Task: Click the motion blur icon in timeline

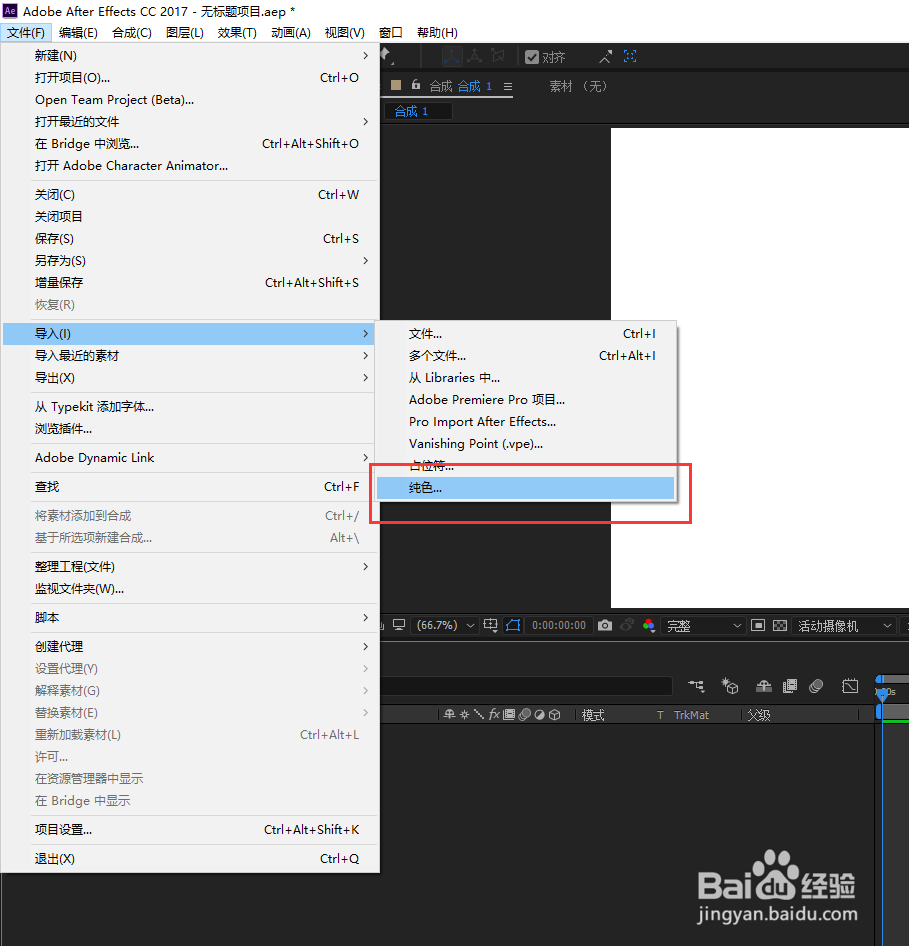Action: (x=816, y=686)
